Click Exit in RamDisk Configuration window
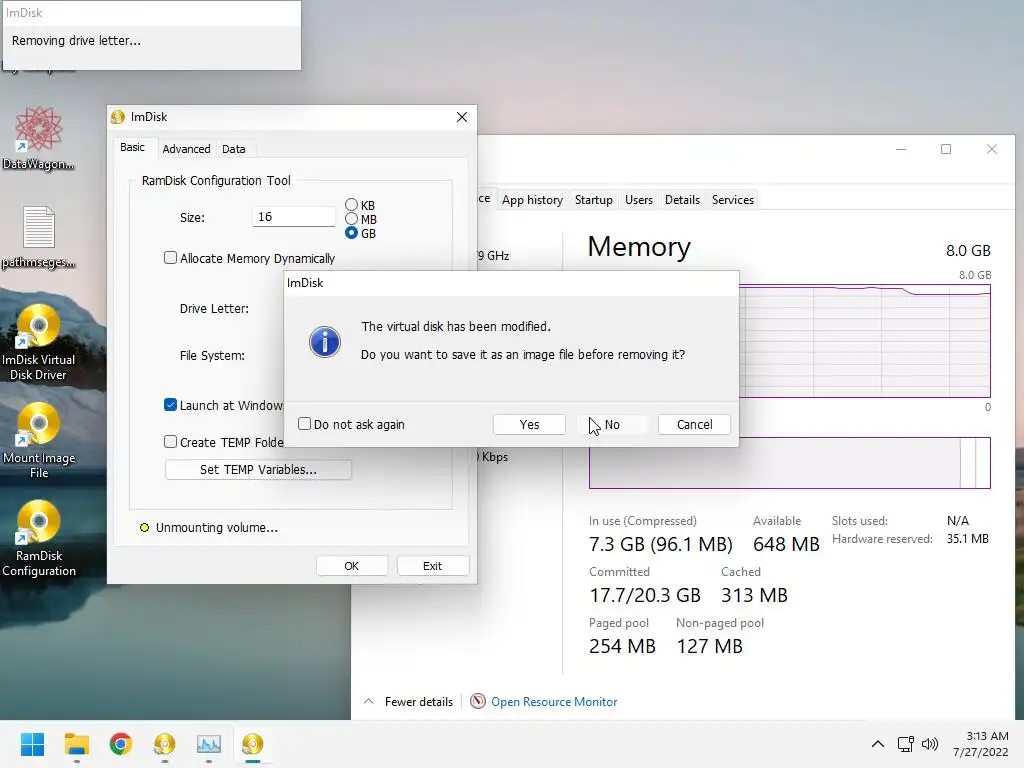The width and height of the screenshot is (1024, 768). click(432, 566)
